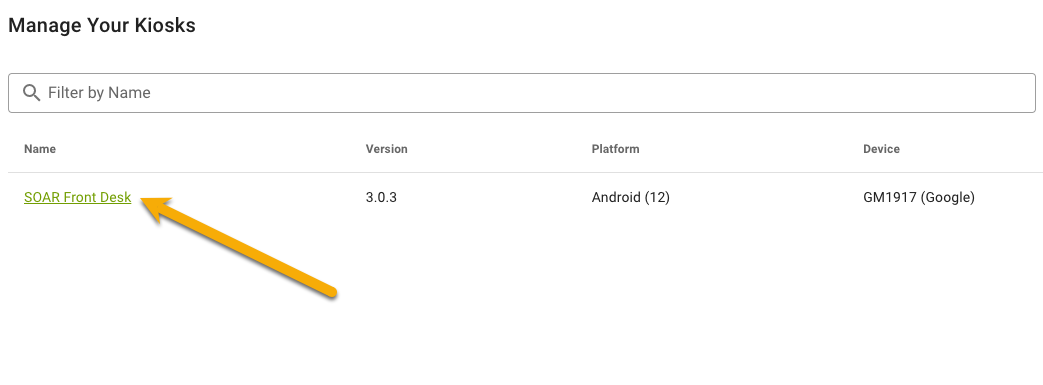The image size is (1043, 385).
Task: Click the magnifying glass search icon
Action: tap(31, 92)
